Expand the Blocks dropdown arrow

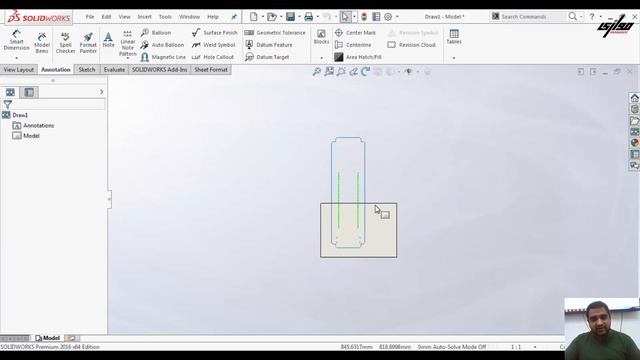tap(321, 58)
